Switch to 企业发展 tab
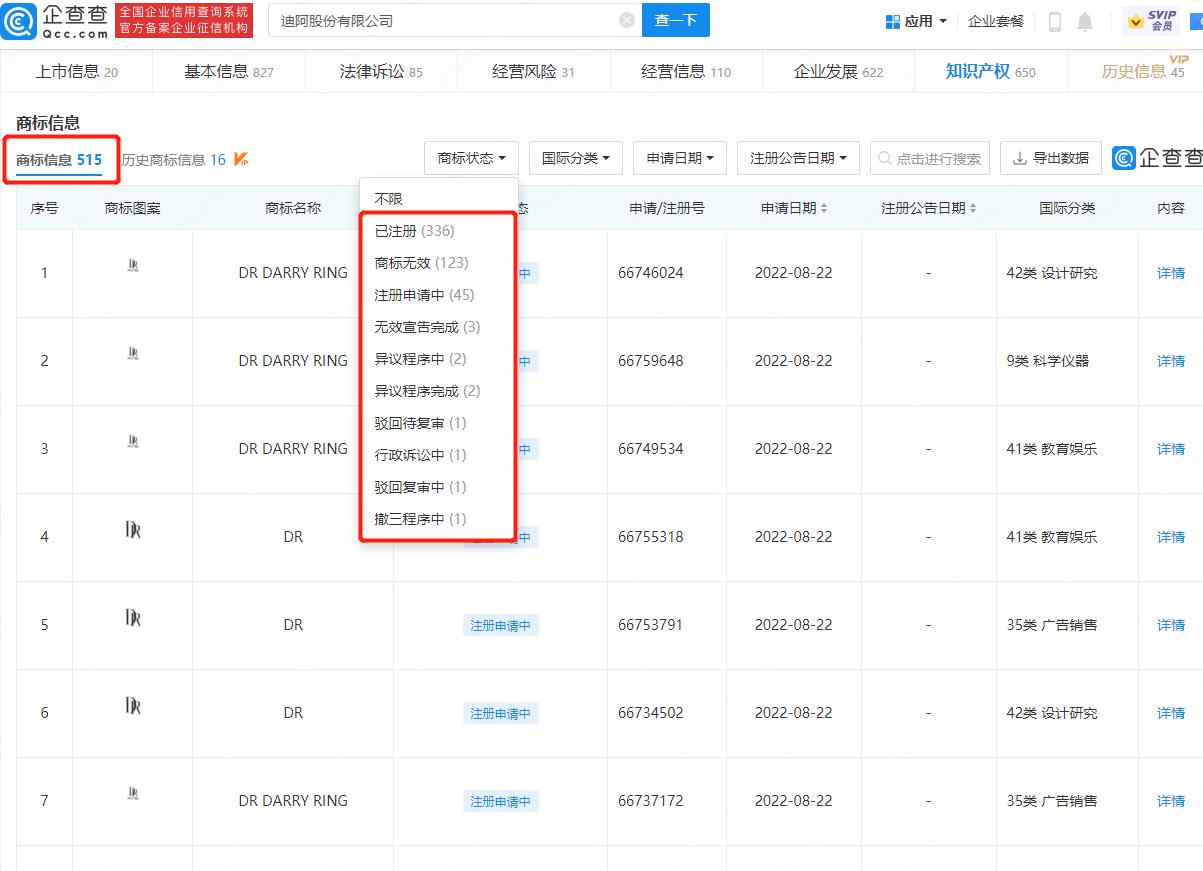Screen dimensions: 1203x871 point(838,72)
